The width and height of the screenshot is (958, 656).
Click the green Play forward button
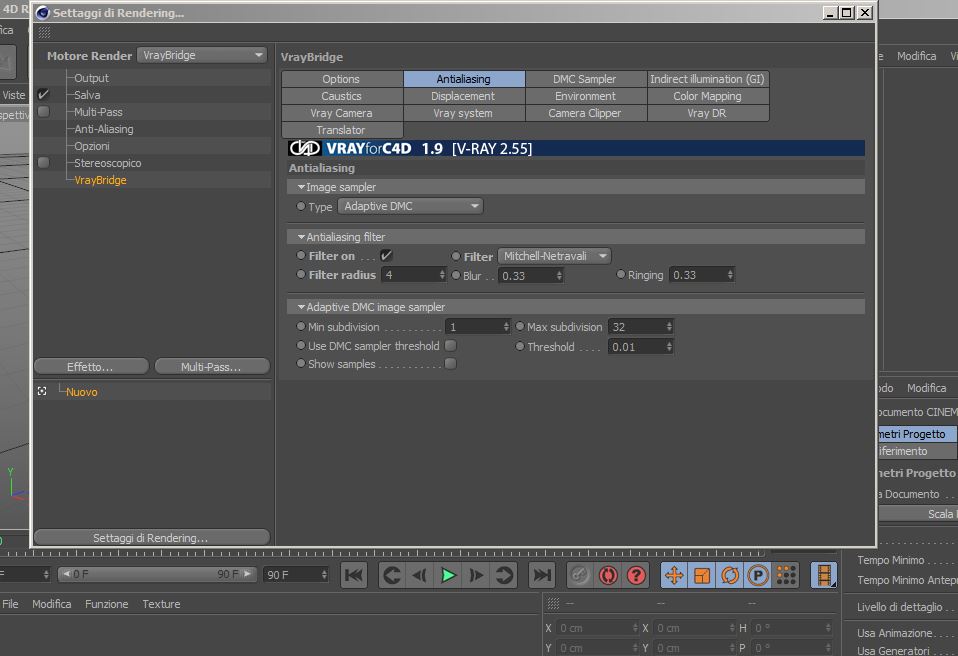448,575
